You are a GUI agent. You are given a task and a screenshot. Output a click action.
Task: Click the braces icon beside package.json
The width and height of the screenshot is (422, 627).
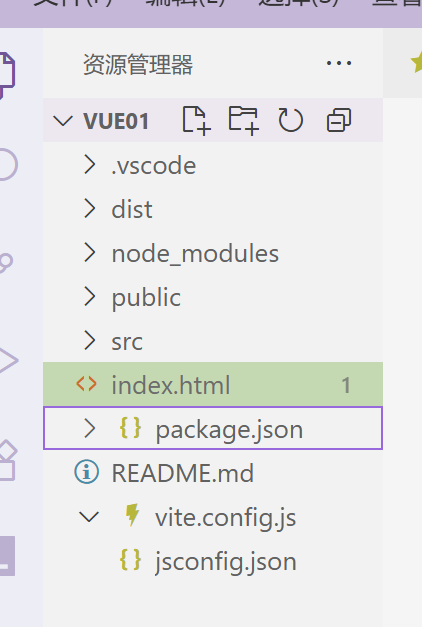(x=130, y=428)
